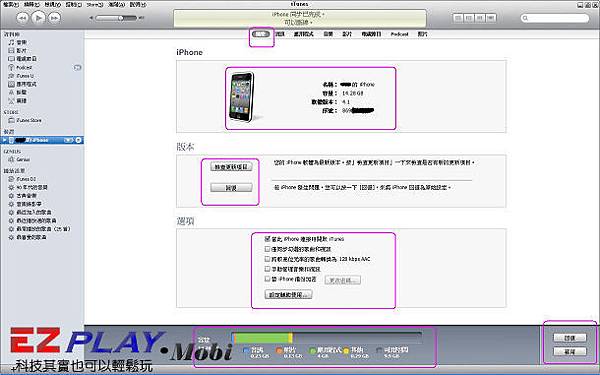
Task: Switch to the 音樂 (Music) device tab
Action: tap(328, 34)
